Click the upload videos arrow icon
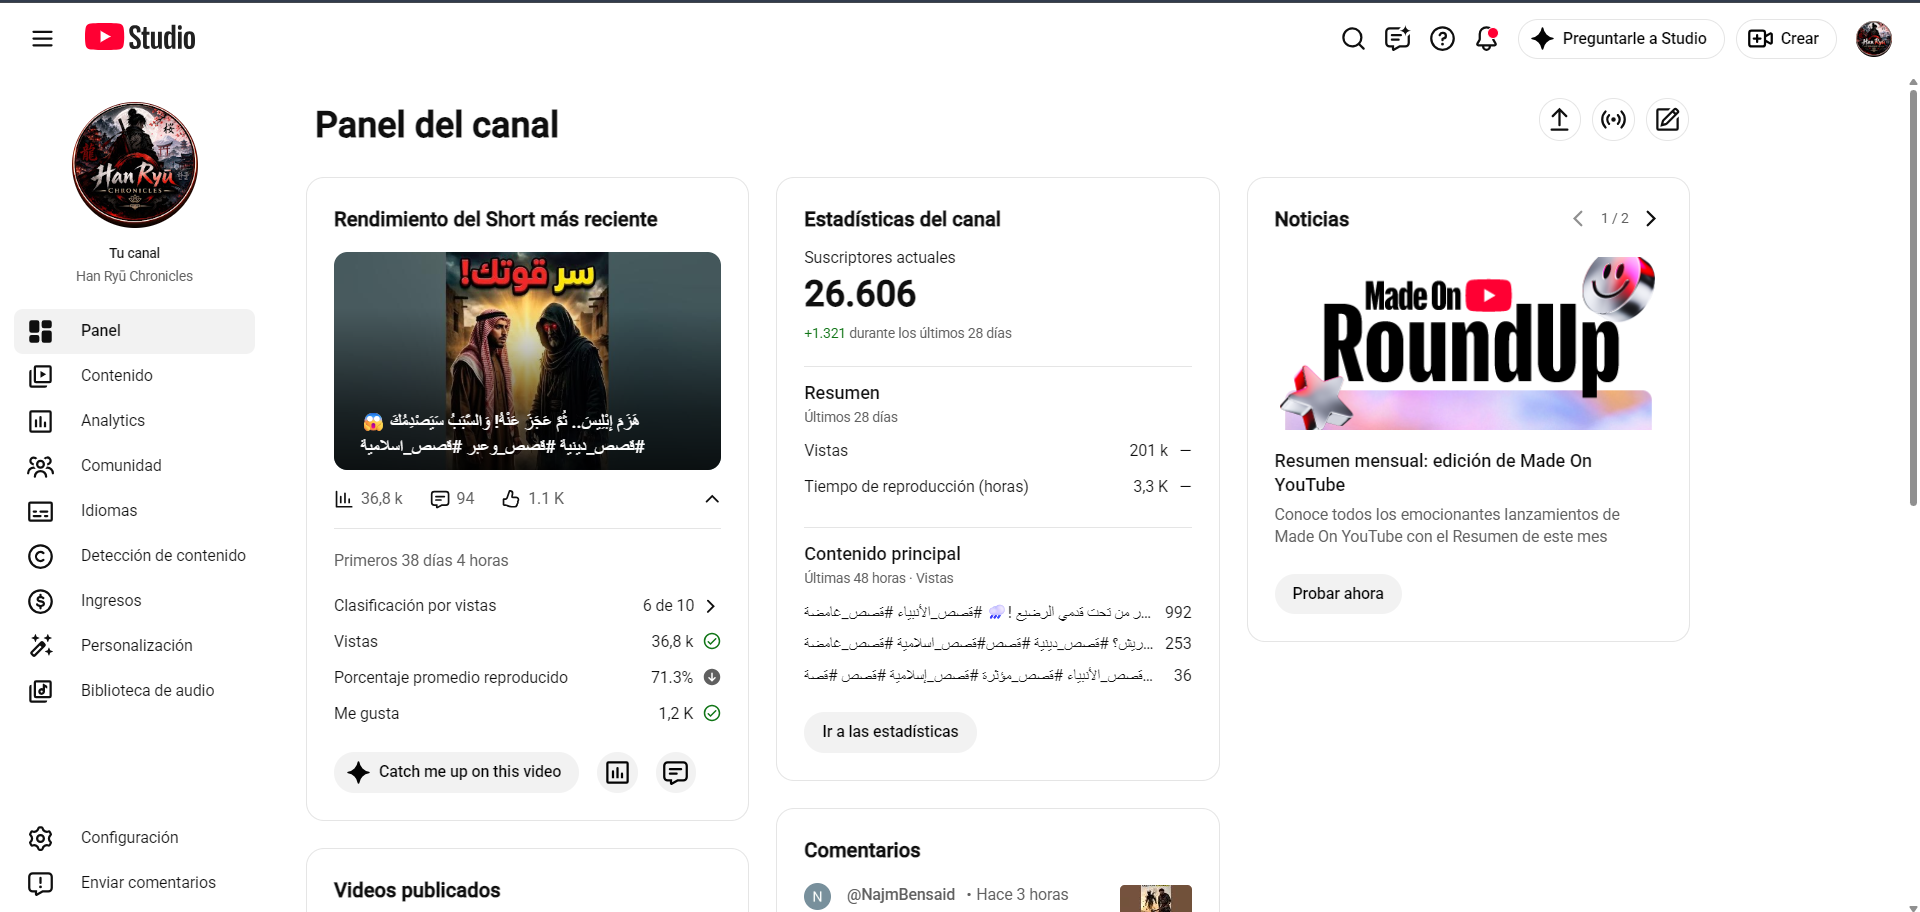The width and height of the screenshot is (1920, 912). click(x=1559, y=120)
